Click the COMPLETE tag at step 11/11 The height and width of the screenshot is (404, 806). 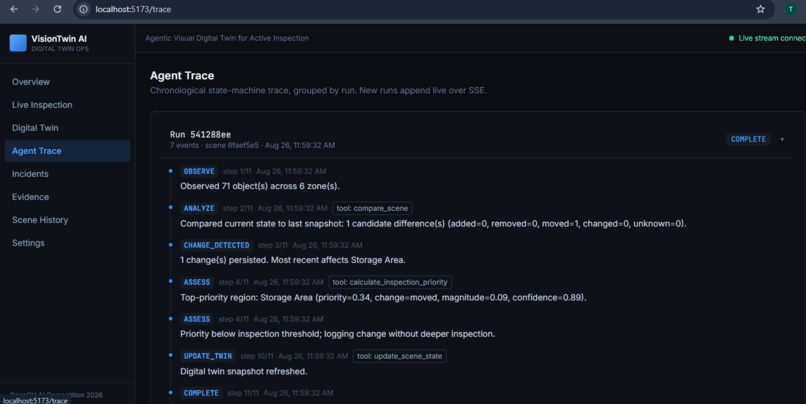pyautogui.click(x=201, y=393)
